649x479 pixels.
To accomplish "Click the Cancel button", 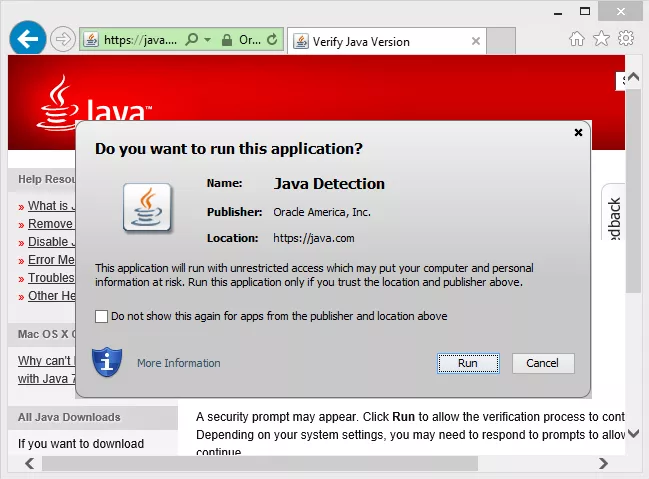I will click(543, 363).
